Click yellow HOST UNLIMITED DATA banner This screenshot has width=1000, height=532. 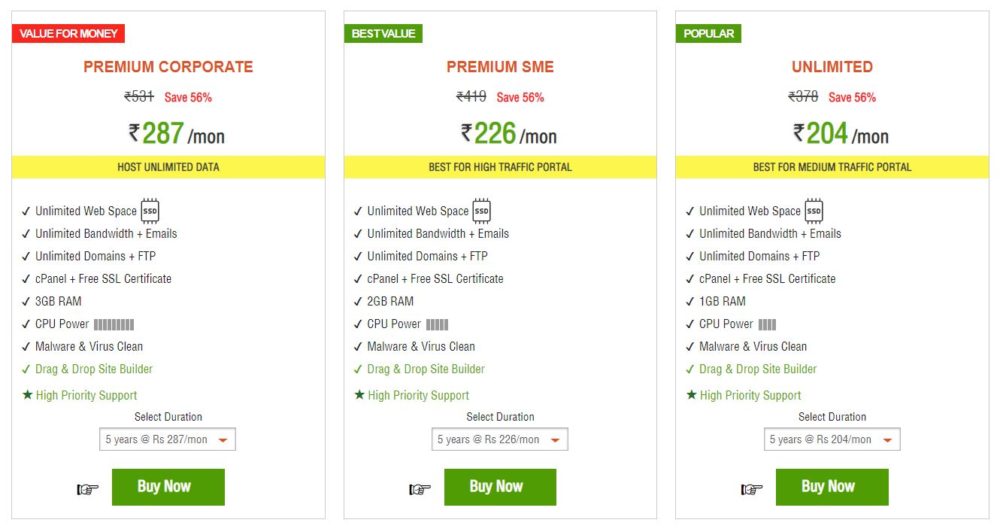(168, 167)
